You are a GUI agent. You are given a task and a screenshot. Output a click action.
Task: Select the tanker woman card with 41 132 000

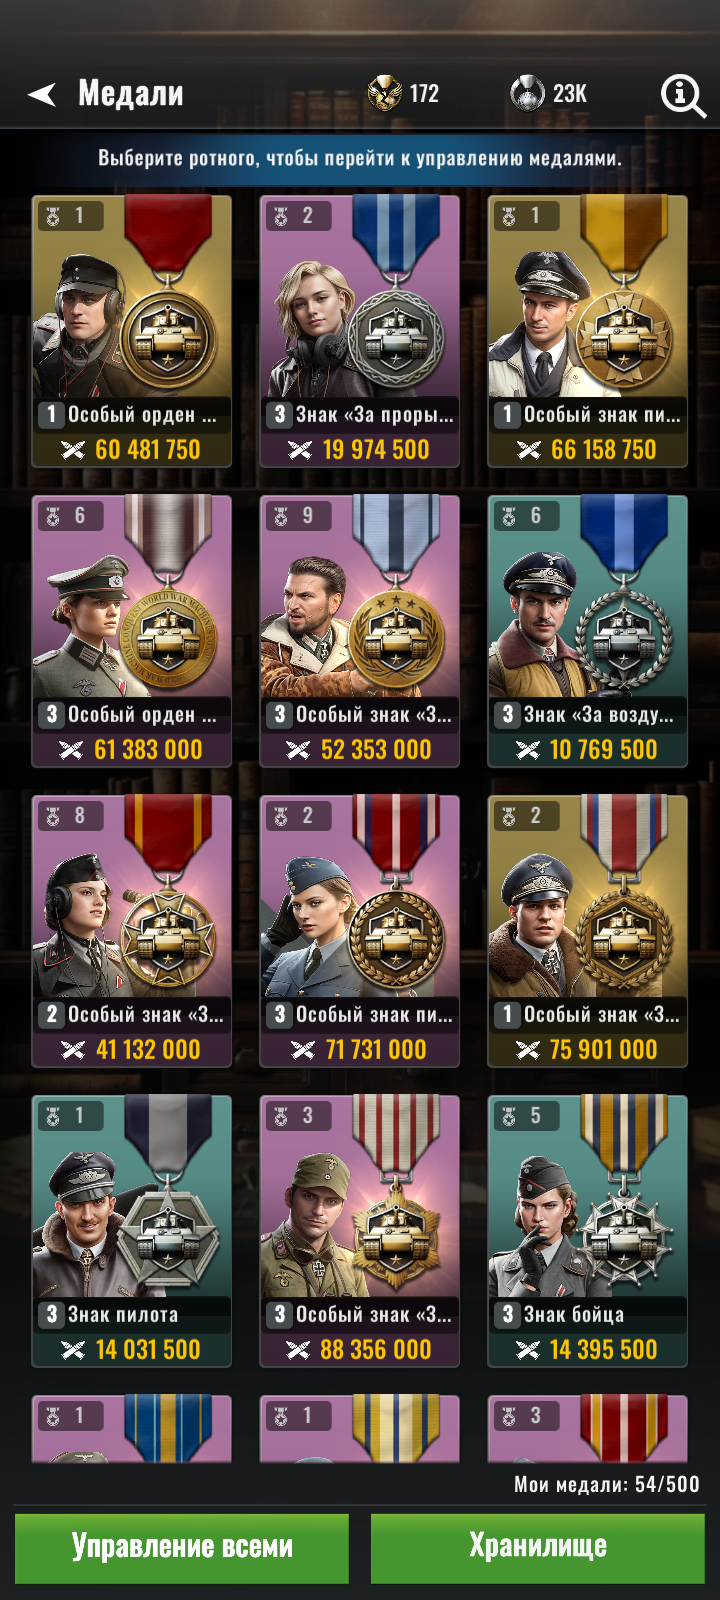(x=132, y=931)
